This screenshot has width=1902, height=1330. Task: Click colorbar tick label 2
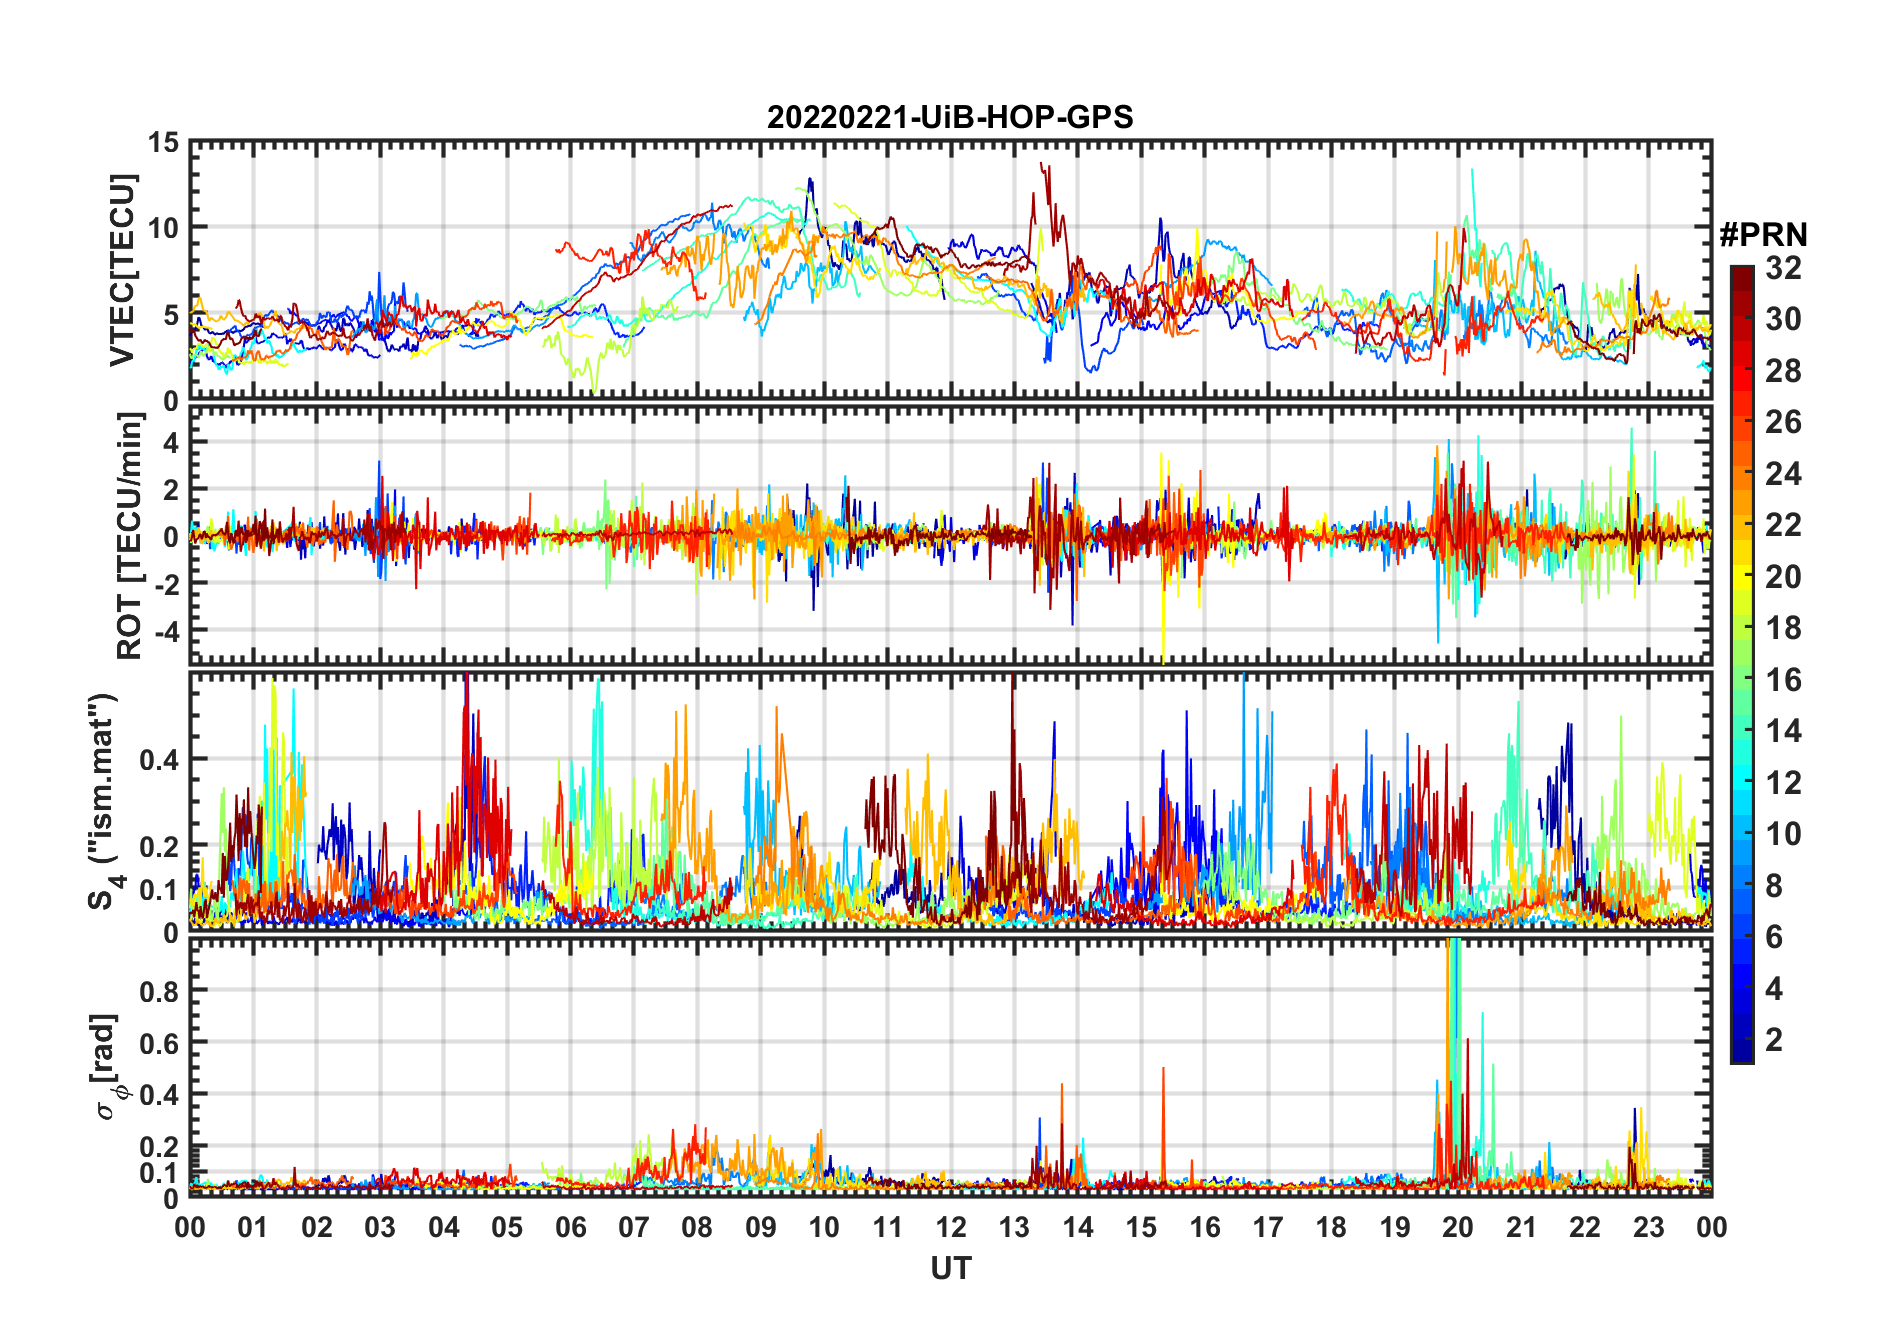[1774, 1040]
